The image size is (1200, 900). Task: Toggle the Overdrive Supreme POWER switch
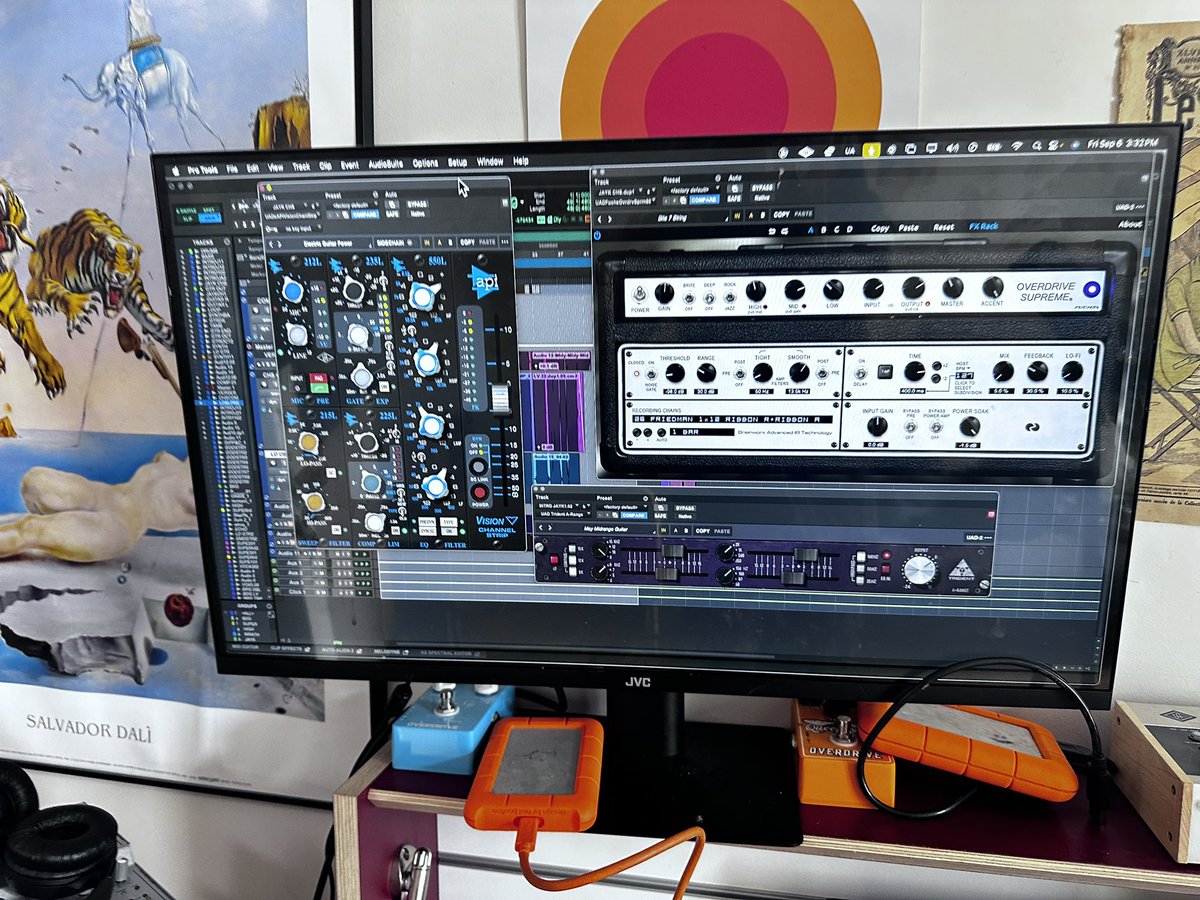coord(638,293)
